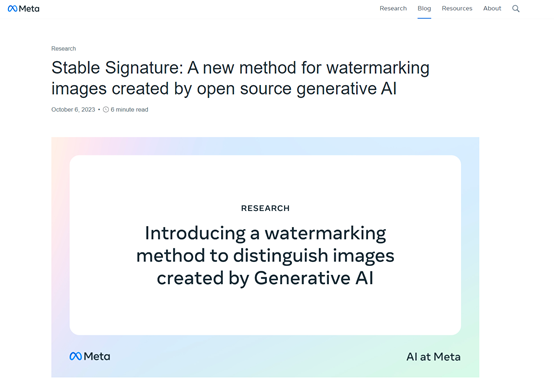Open the search magnifier icon

pos(516,9)
